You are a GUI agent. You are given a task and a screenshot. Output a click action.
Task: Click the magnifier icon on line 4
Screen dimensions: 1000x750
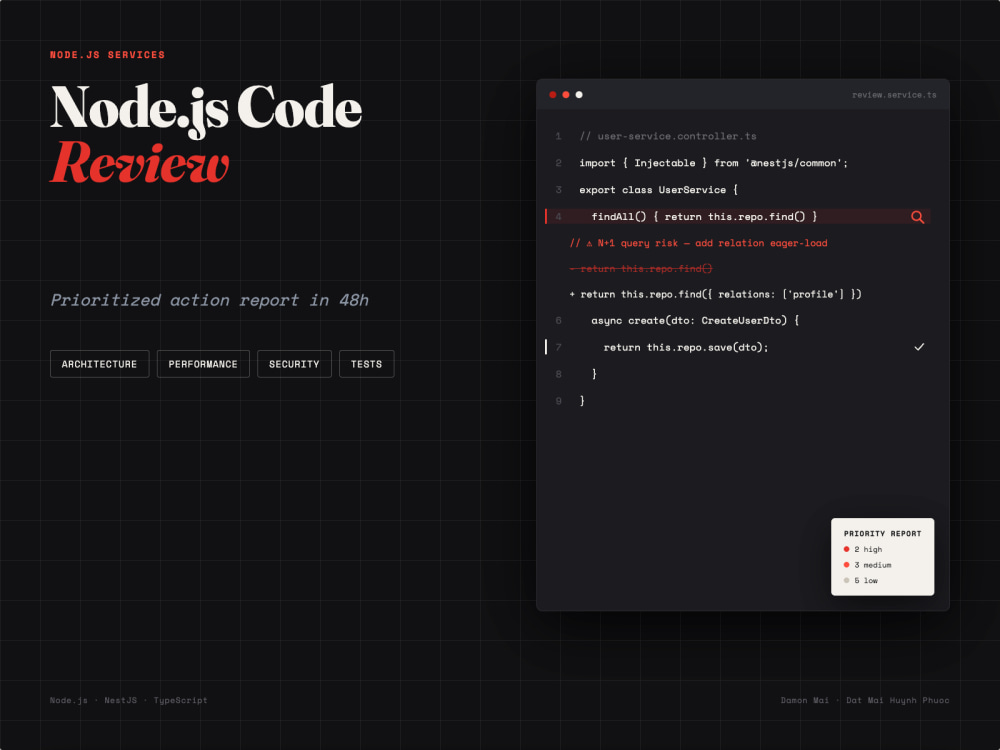pyautogui.click(x=917, y=217)
